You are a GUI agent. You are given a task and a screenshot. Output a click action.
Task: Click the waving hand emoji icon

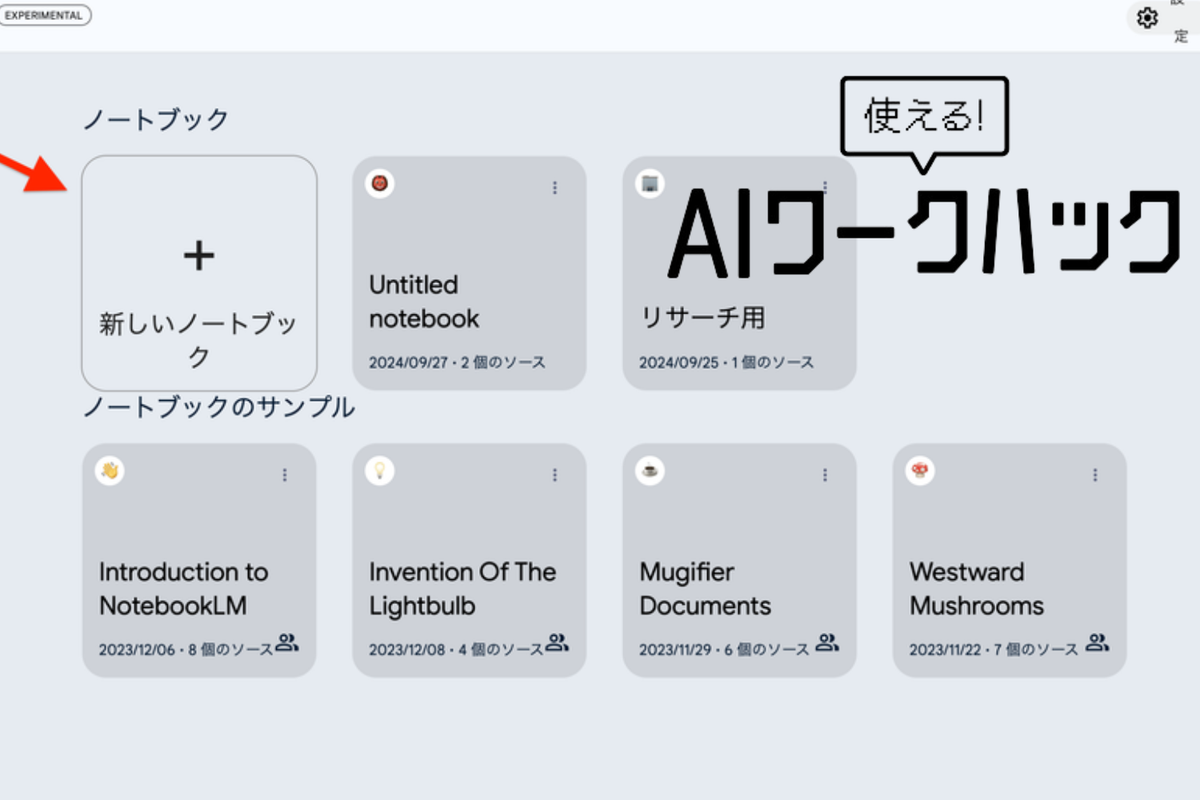tap(110, 471)
